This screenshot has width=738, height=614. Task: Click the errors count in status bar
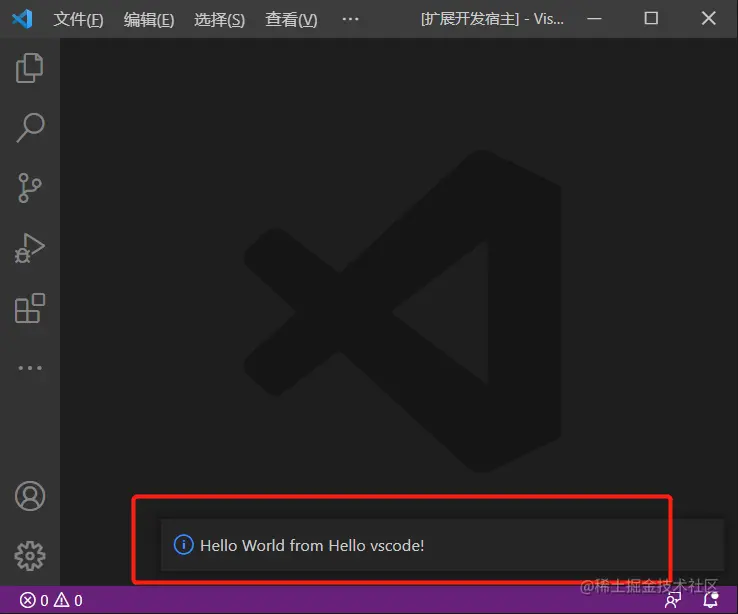click(34, 600)
